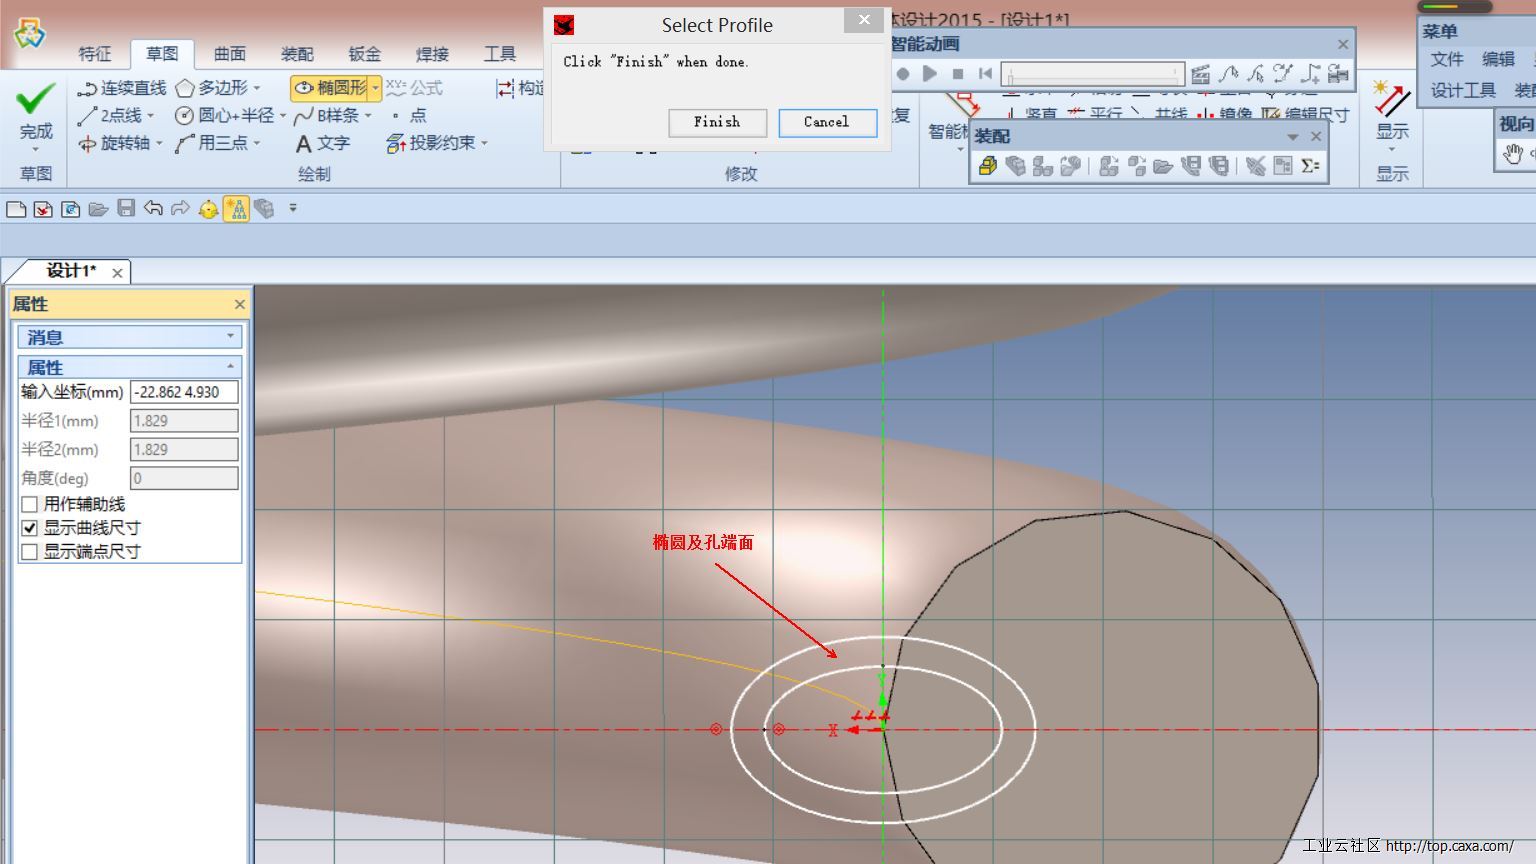Activate the 椭圆形 ellipse tool

pos(330,88)
